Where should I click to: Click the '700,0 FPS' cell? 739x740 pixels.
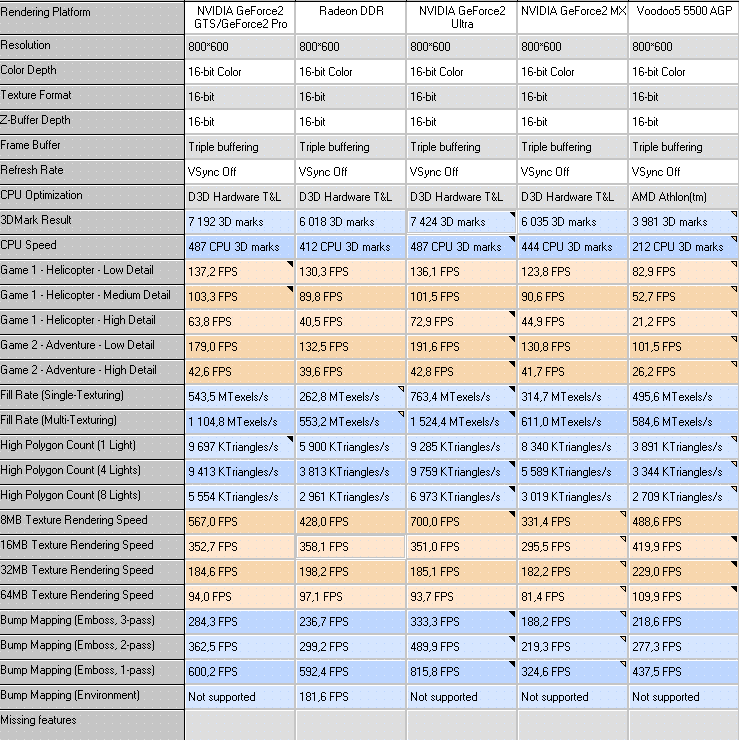click(462, 522)
